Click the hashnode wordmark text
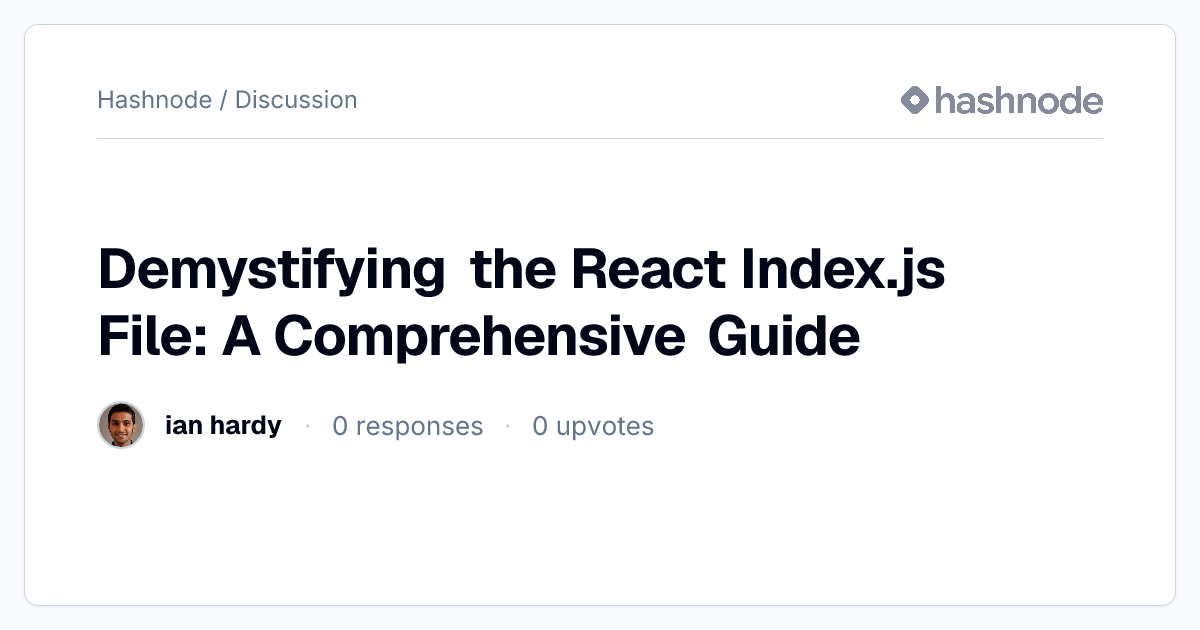The width and height of the screenshot is (1200, 630). tap(1019, 100)
